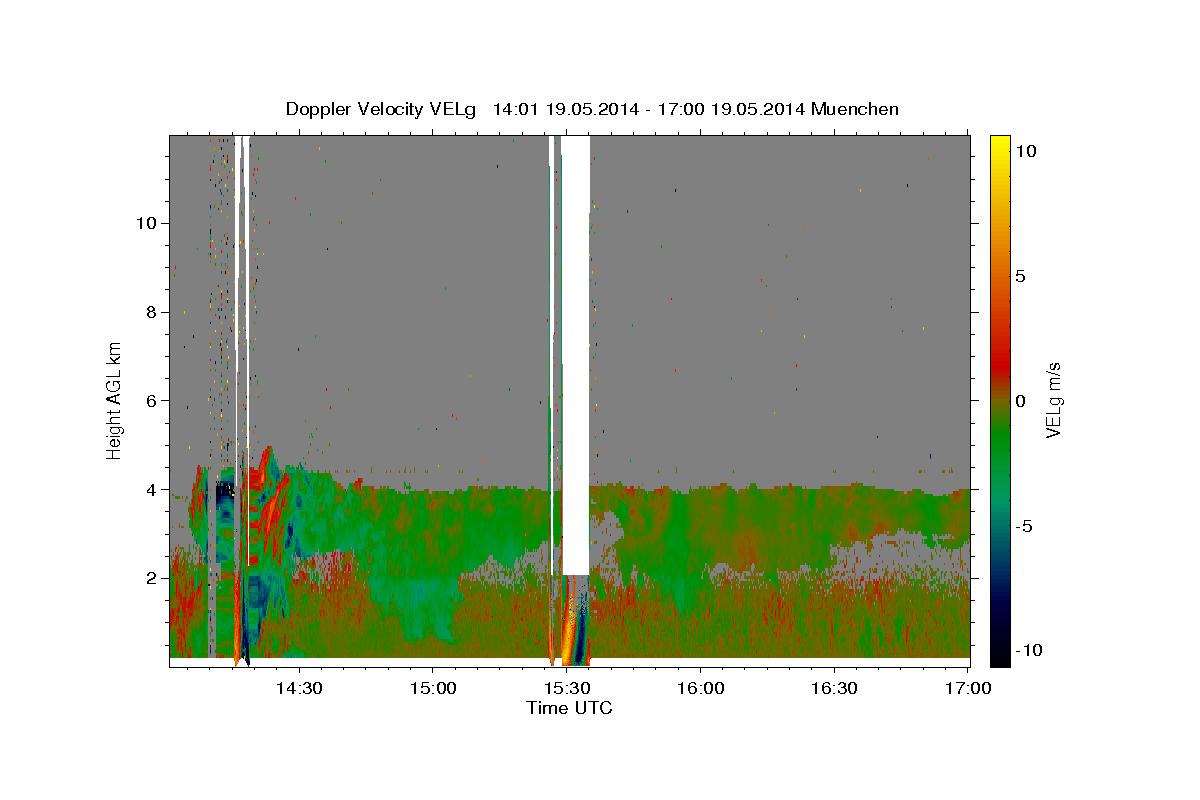This screenshot has width=1200, height=800.
Task: Click the colorbar value -5 label
Action: point(1023,526)
